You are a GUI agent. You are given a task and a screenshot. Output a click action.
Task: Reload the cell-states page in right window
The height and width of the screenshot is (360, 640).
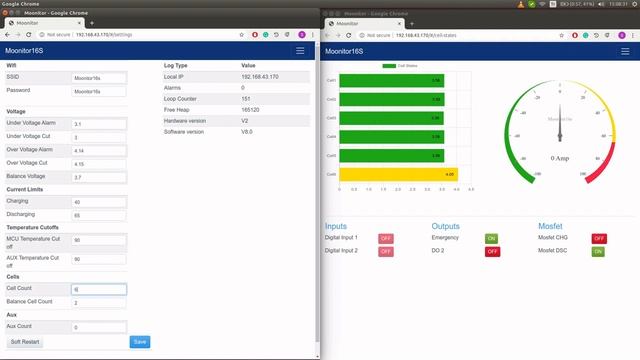(x=349, y=36)
